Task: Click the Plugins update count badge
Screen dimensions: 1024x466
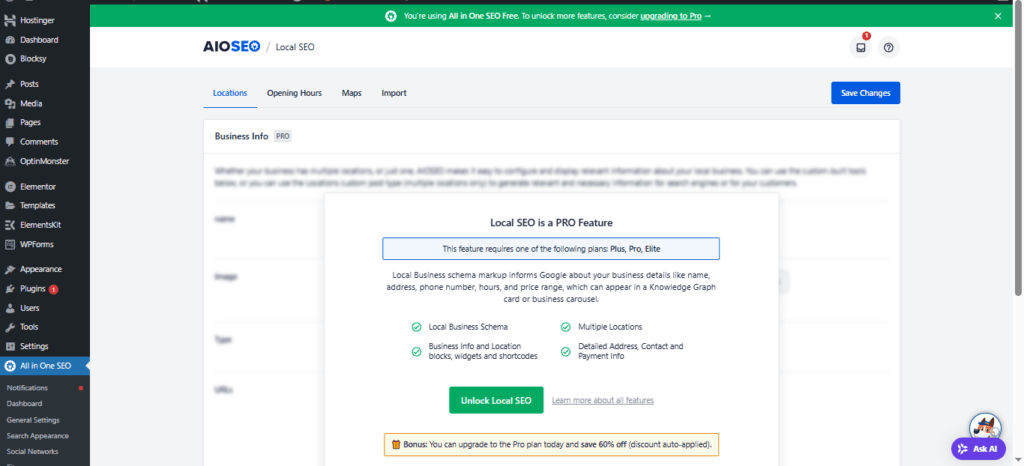Action: (54, 288)
